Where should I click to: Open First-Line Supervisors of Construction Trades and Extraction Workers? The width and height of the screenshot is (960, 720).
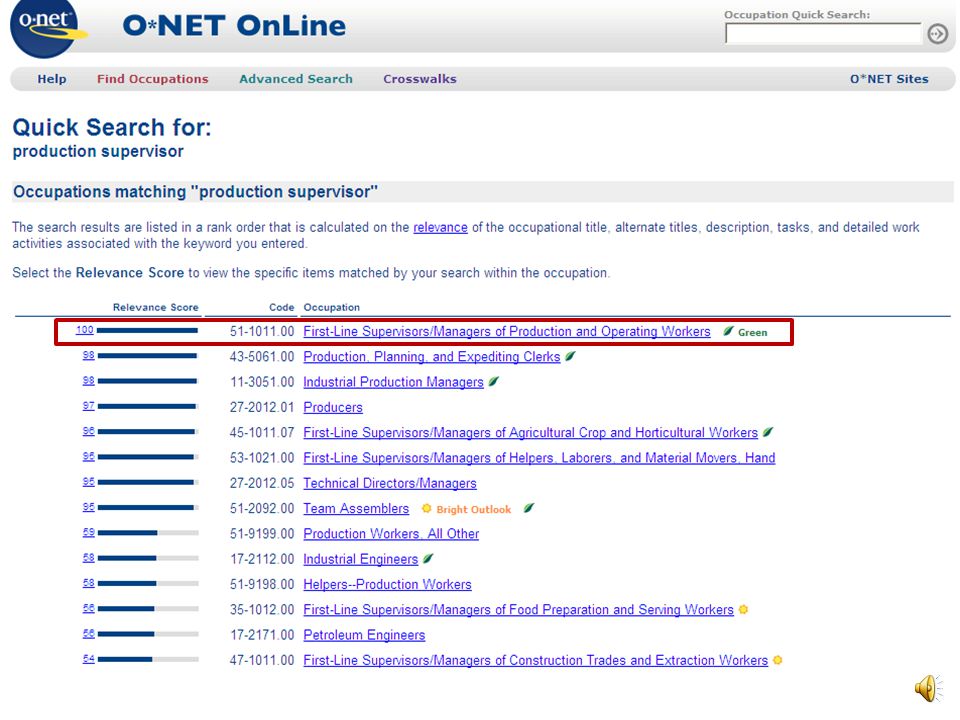pos(536,660)
